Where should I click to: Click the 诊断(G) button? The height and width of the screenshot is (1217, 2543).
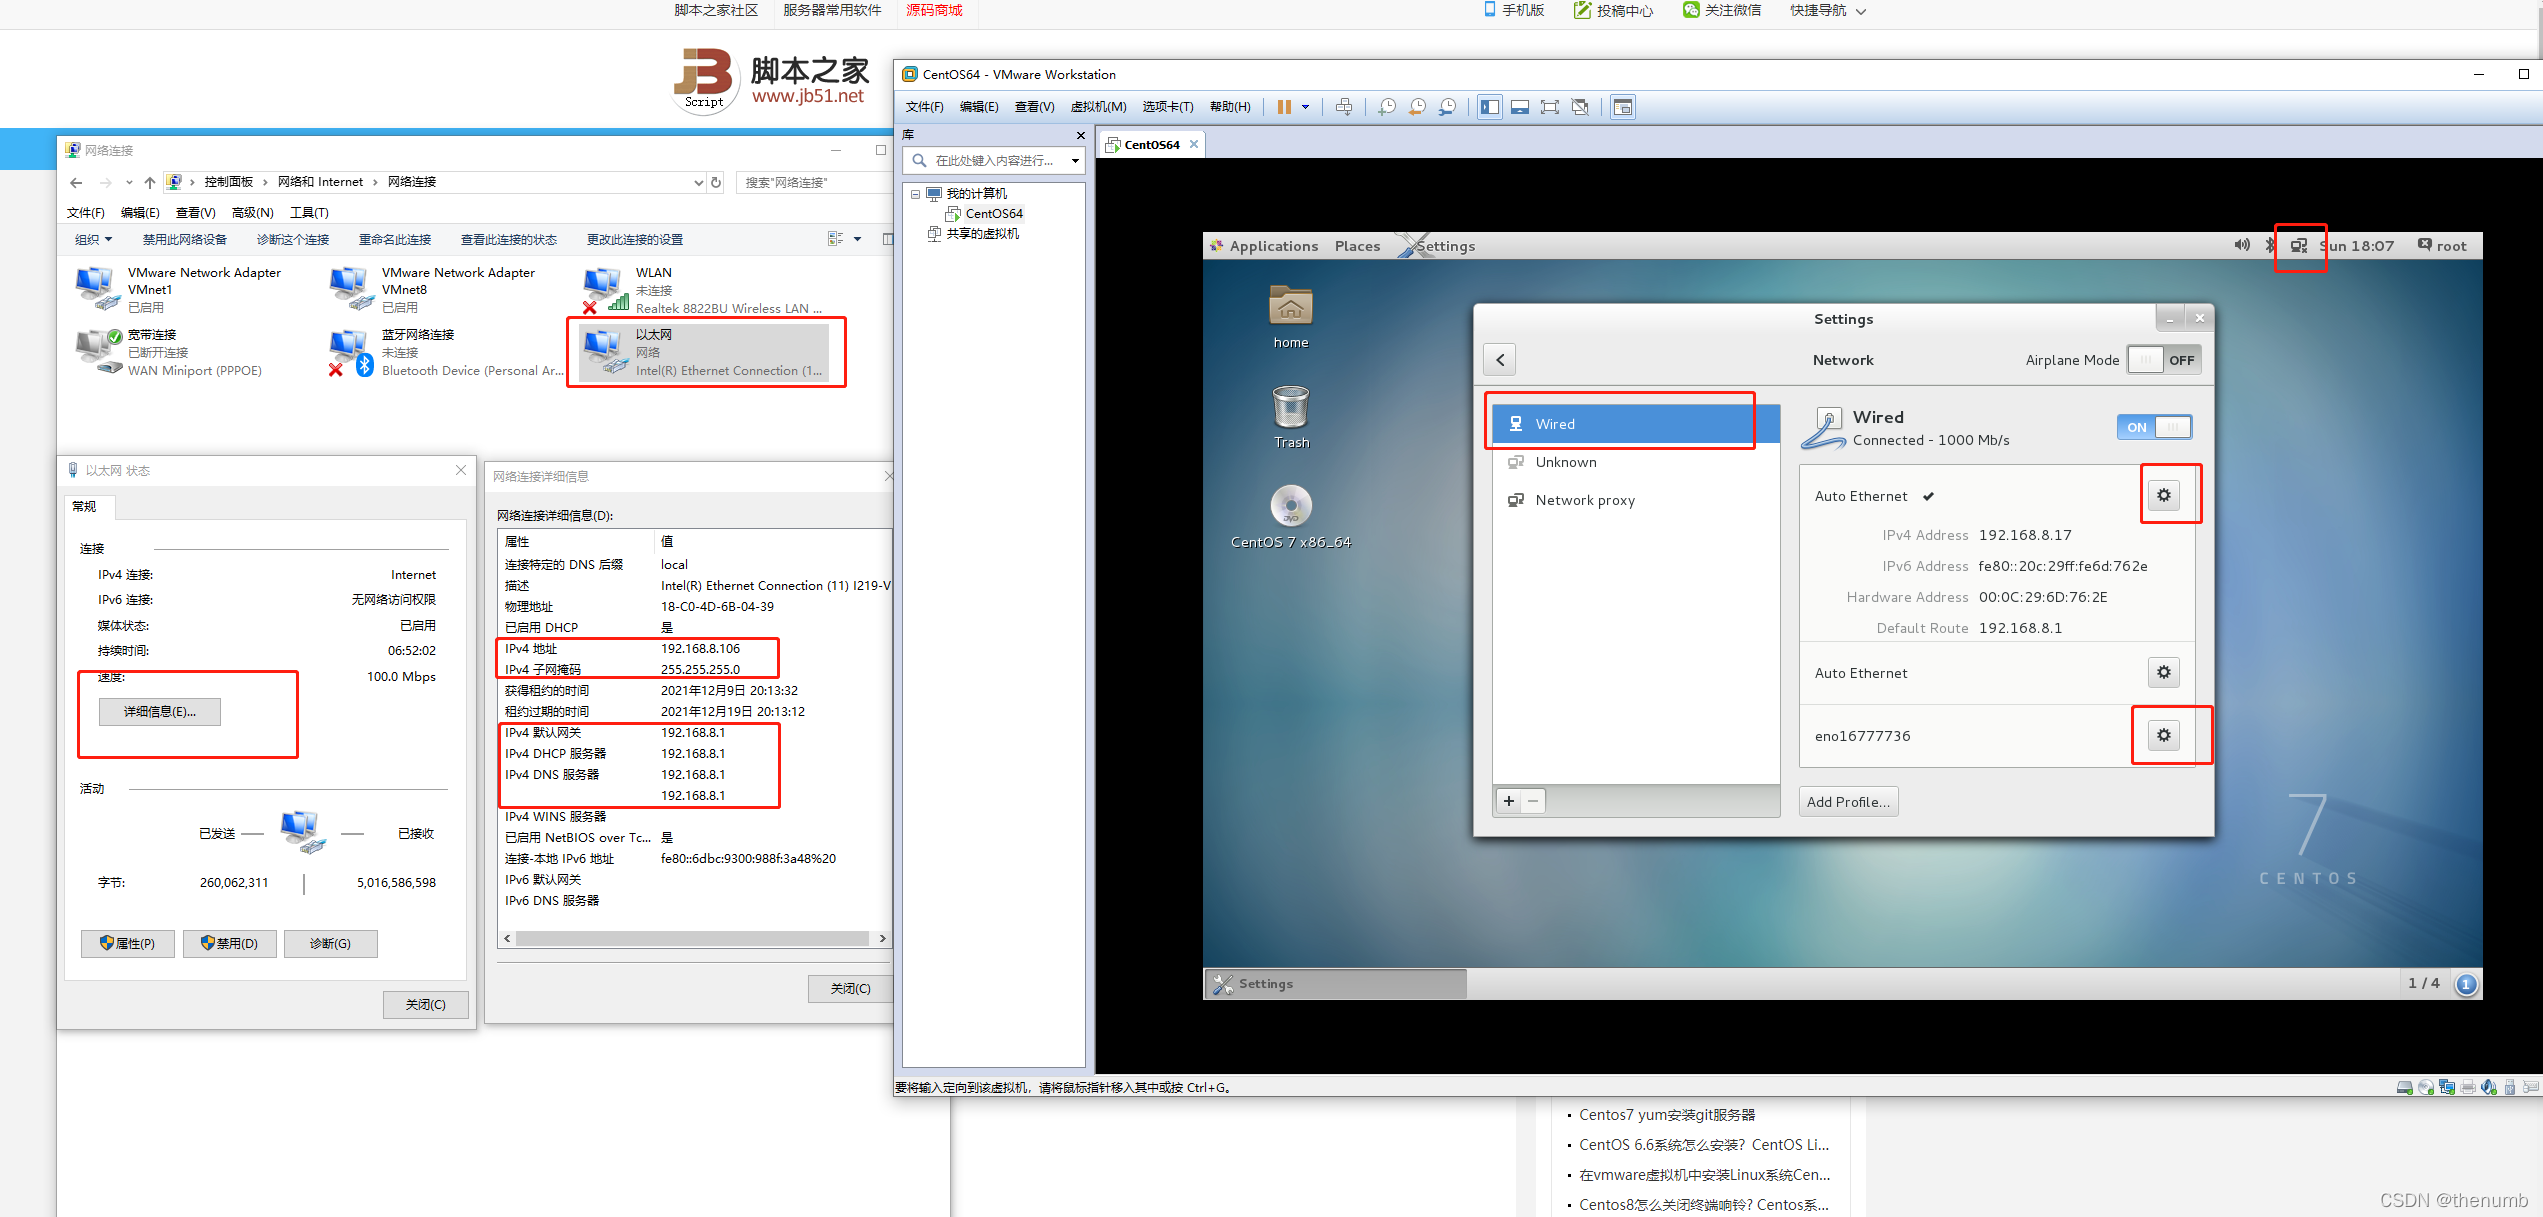pyautogui.click(x=330, y=943)
